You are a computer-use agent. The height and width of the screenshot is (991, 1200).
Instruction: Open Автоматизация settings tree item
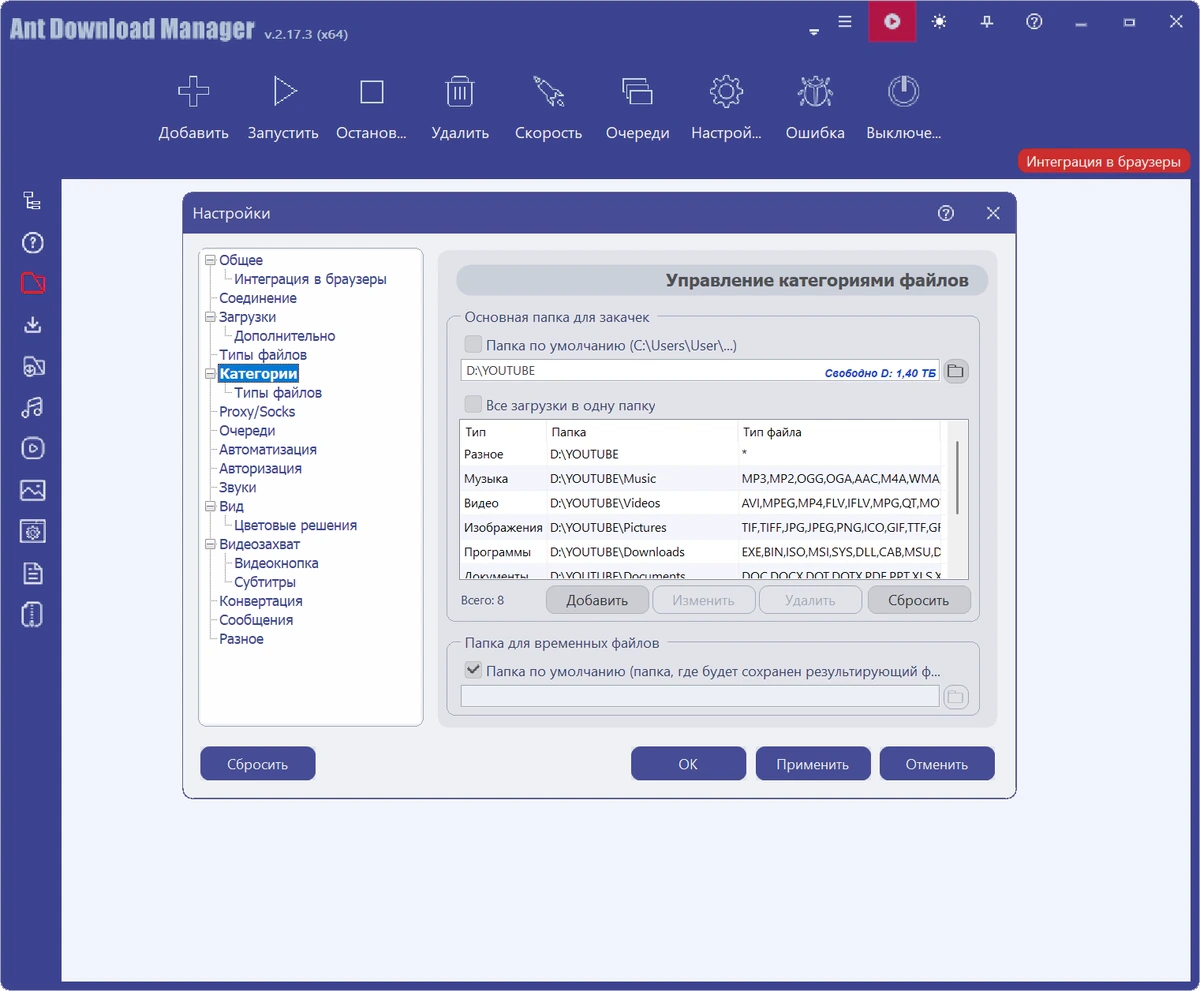click(268, 450)
